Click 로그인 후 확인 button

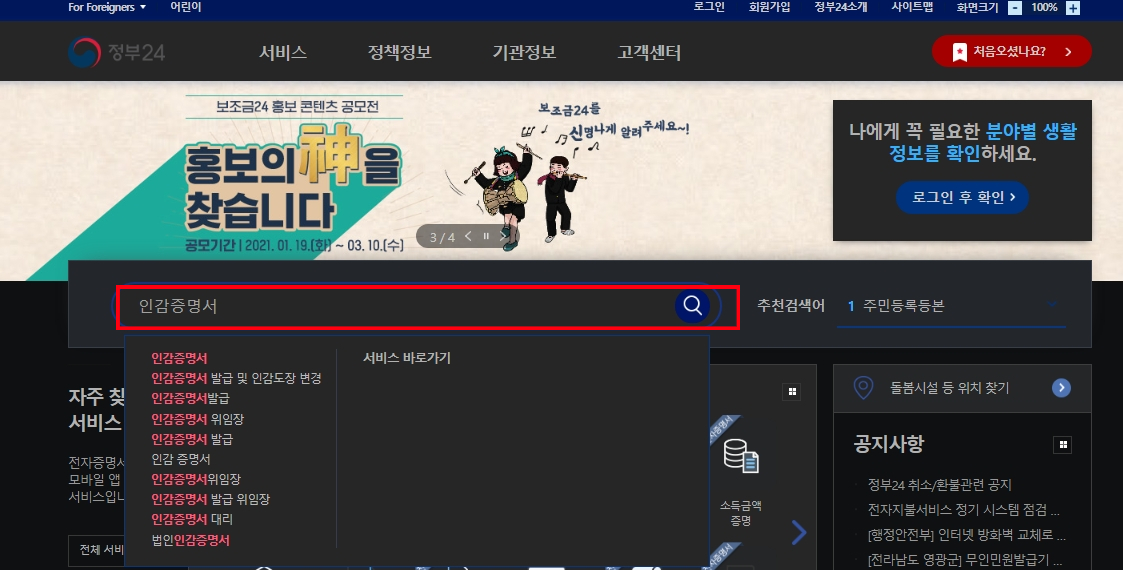(962, 198)
